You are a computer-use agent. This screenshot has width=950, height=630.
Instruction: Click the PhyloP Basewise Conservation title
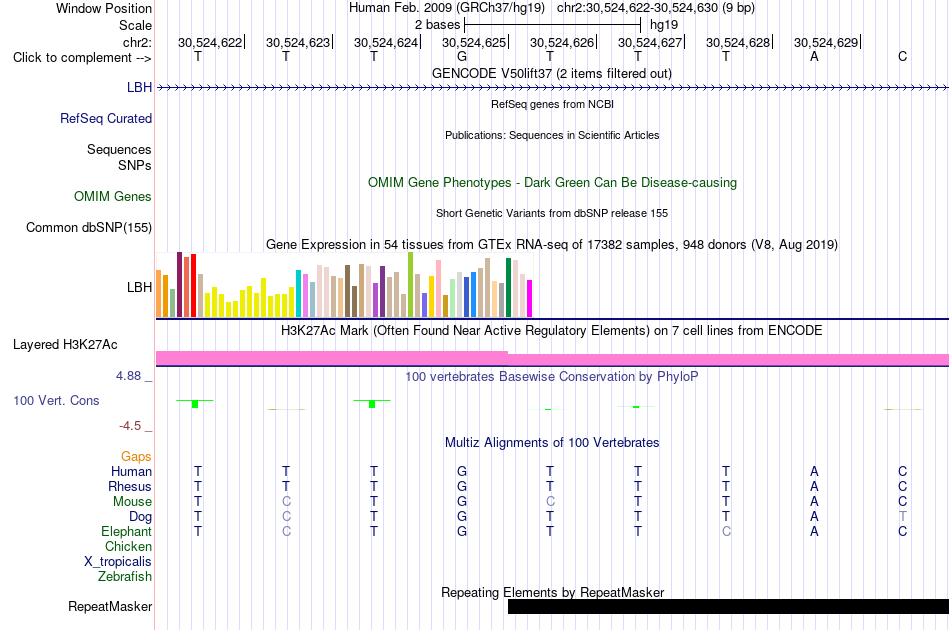[x=552, y=377]
